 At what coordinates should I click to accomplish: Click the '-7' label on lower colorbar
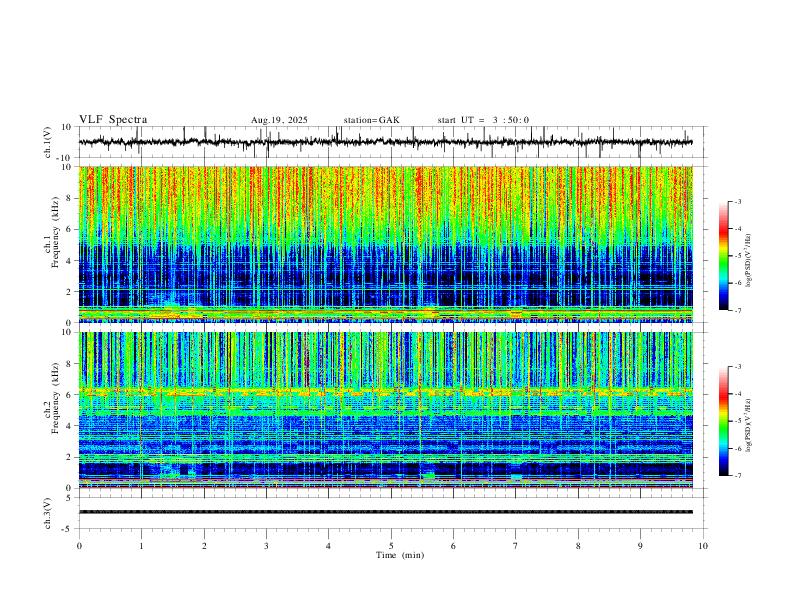(737, 475)
